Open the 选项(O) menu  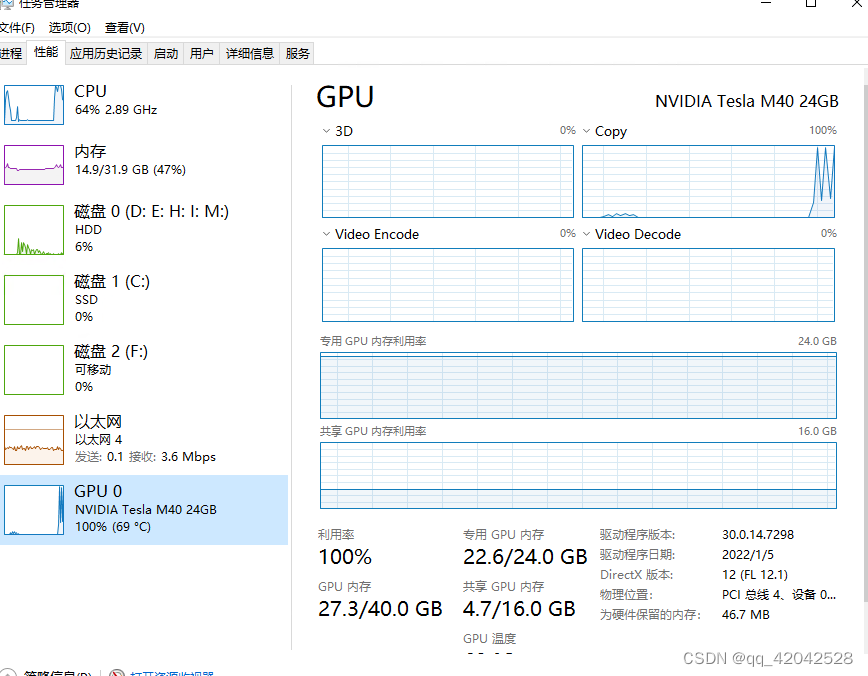tap(69, 27)
